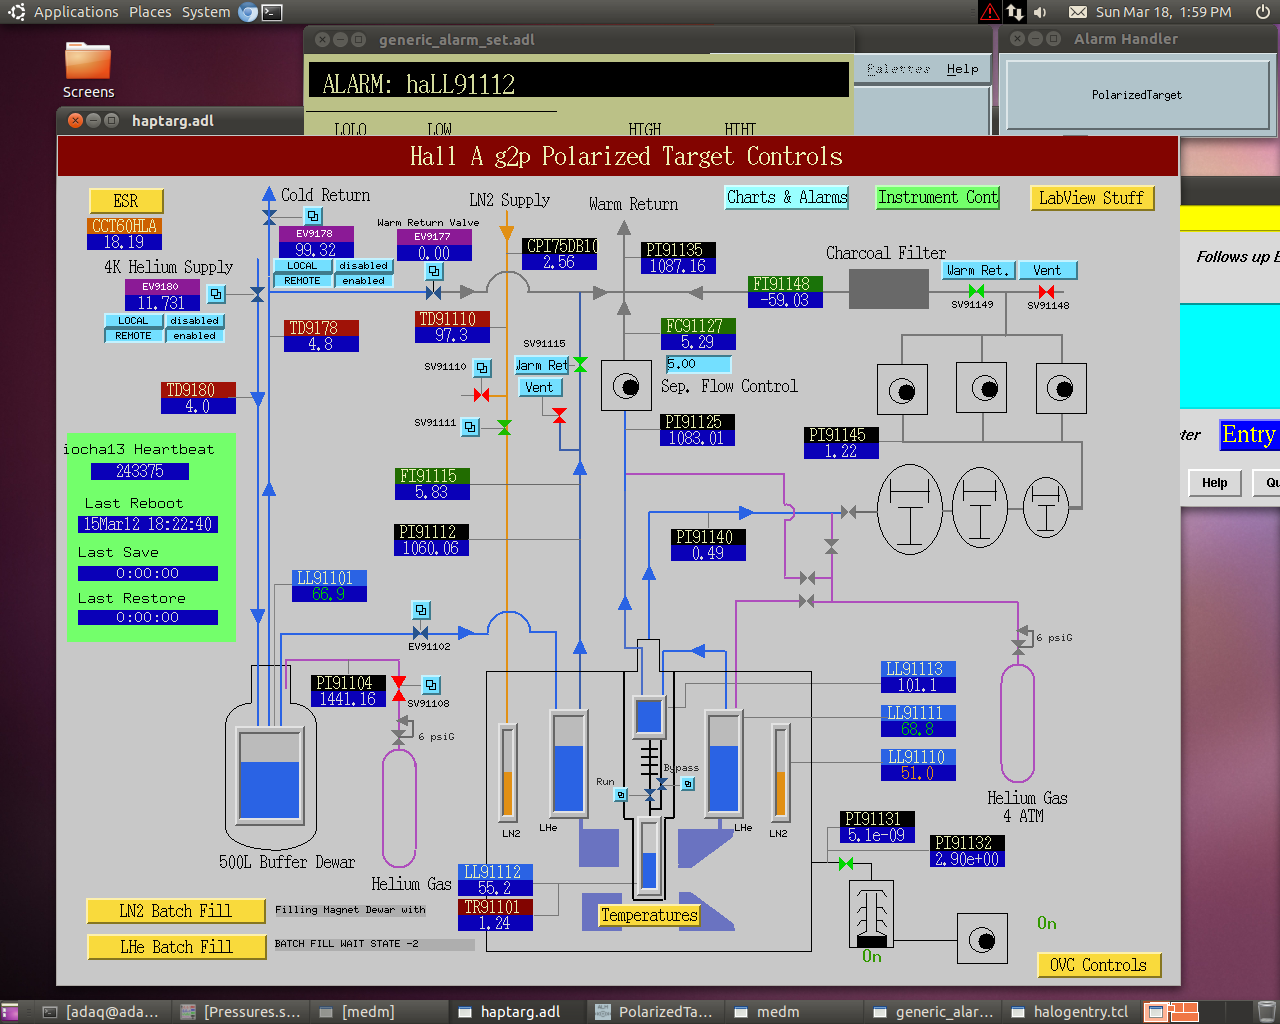
Task: Open the web browser launcher in top panel
Action: [x=248, y=12]
